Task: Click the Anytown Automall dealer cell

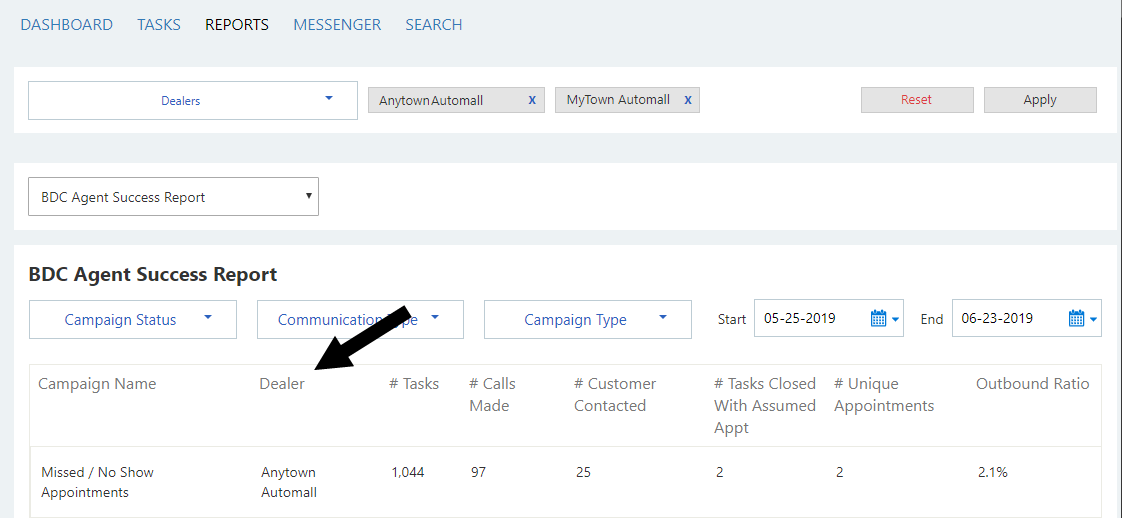Action: pos(289,482)
